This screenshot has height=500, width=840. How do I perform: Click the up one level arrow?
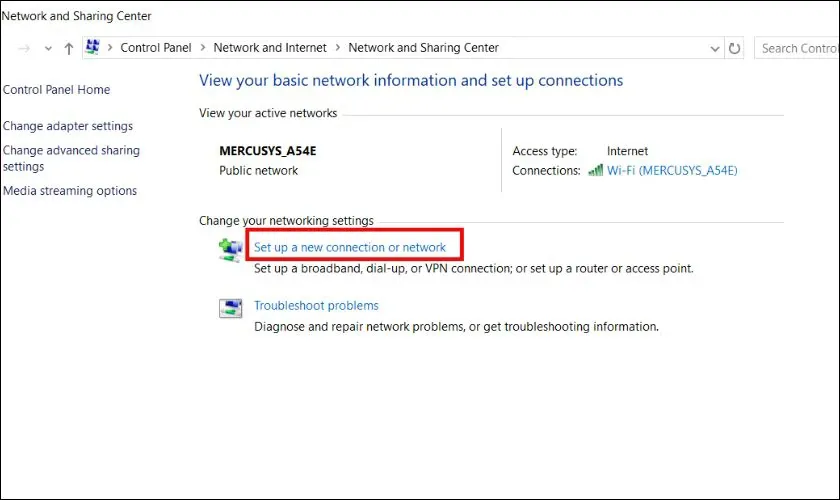(x=68, y=48)
